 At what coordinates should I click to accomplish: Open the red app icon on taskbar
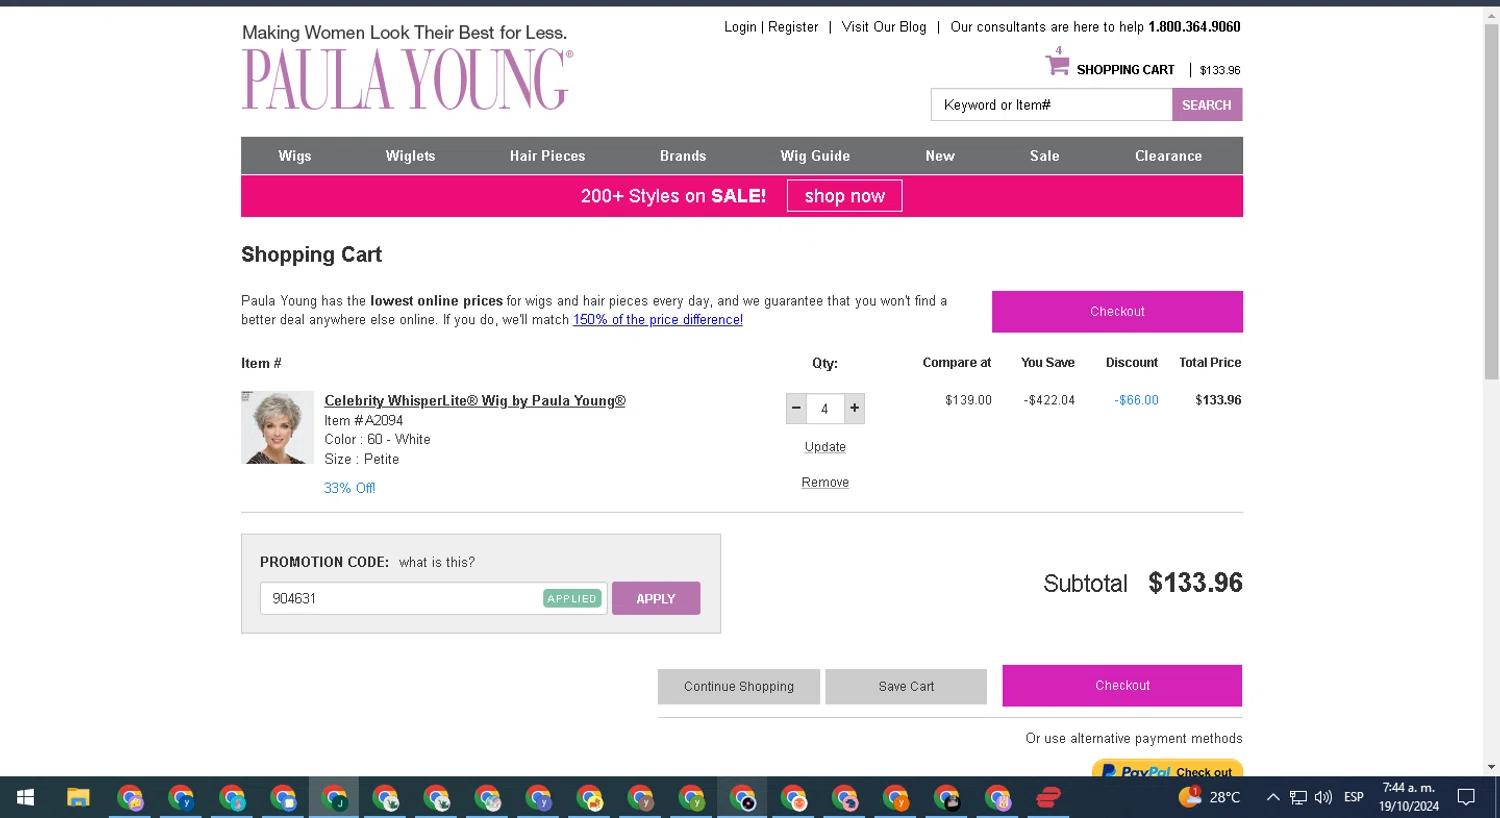1048,797
